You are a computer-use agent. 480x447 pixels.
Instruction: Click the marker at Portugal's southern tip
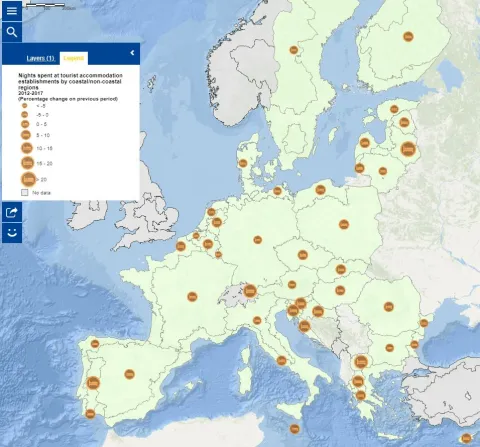(90, 414)
